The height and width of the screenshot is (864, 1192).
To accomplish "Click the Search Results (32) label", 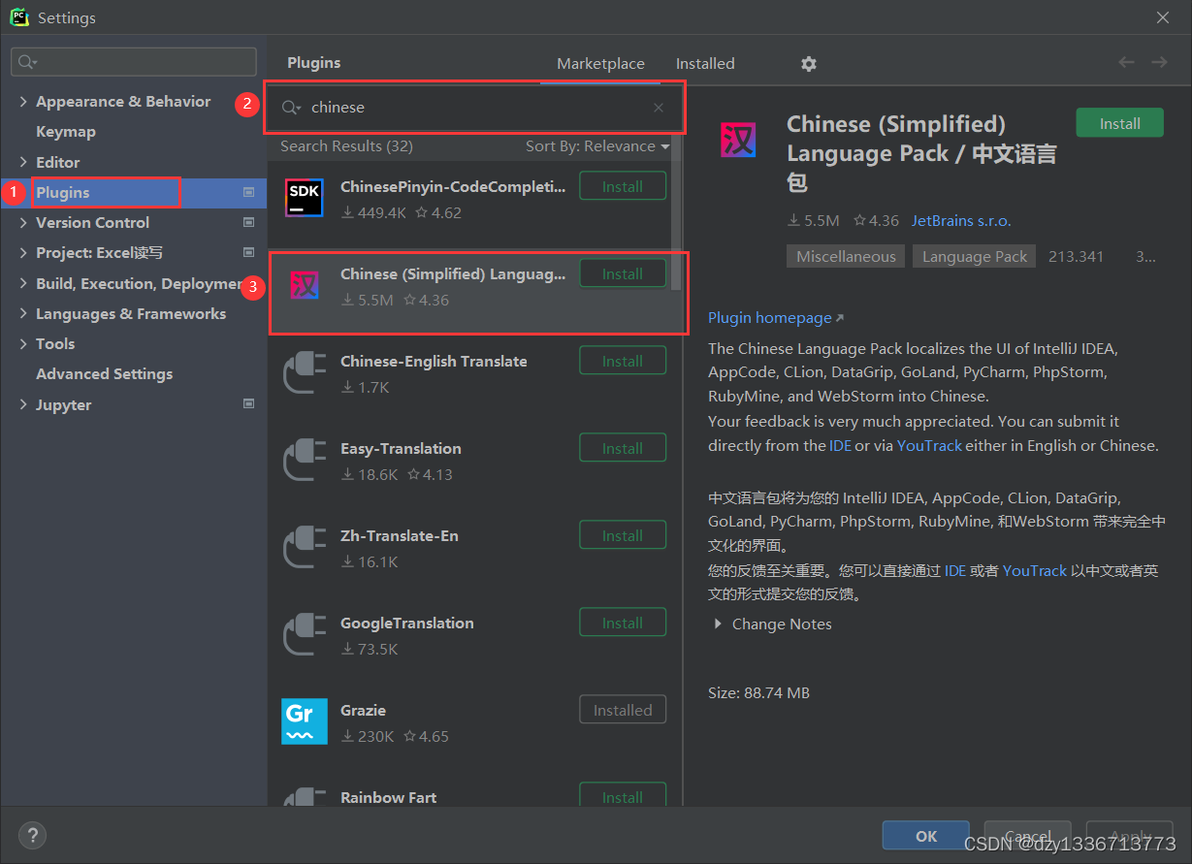I will (347, 146).
